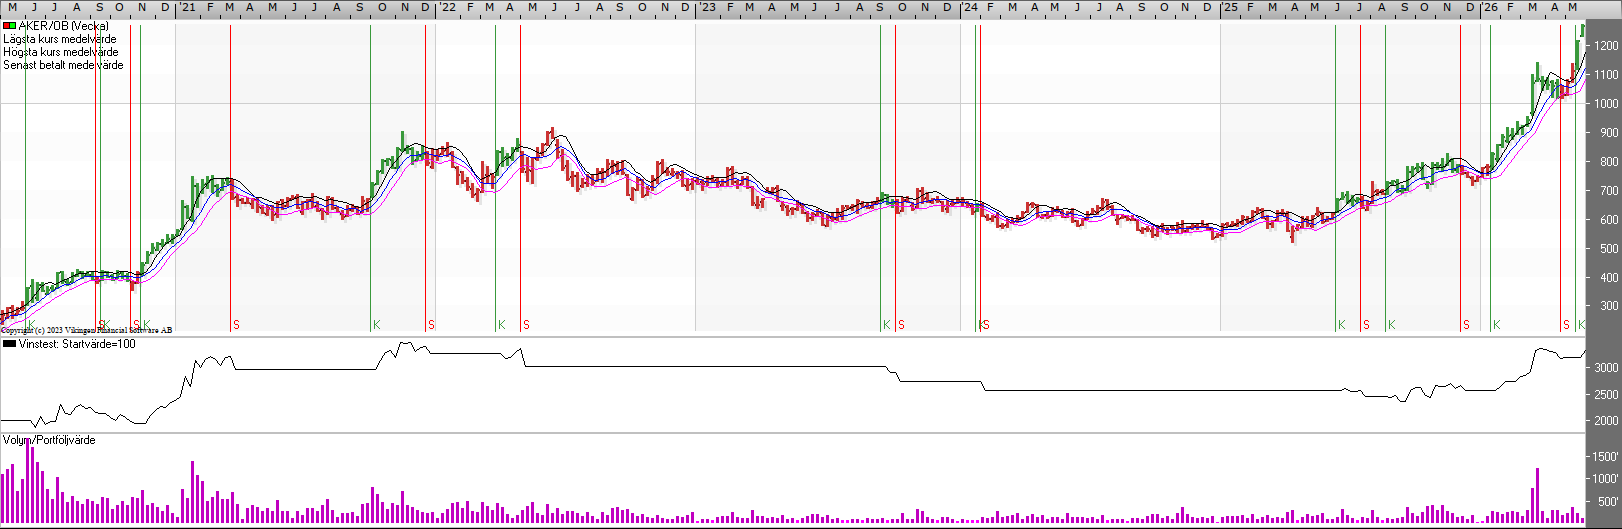Screen dimensions: 1622x529
Task: Click the 1100 price axis label
Action: point(1606,75)
